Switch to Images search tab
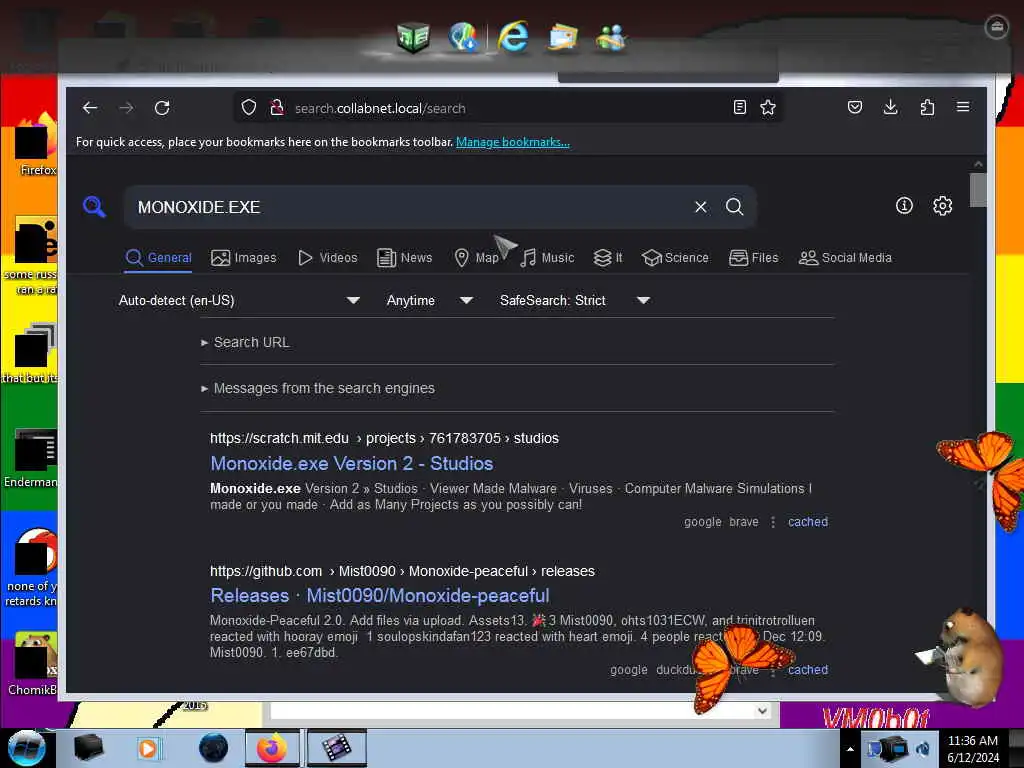 pyautogui.click(x=244, y=258)
